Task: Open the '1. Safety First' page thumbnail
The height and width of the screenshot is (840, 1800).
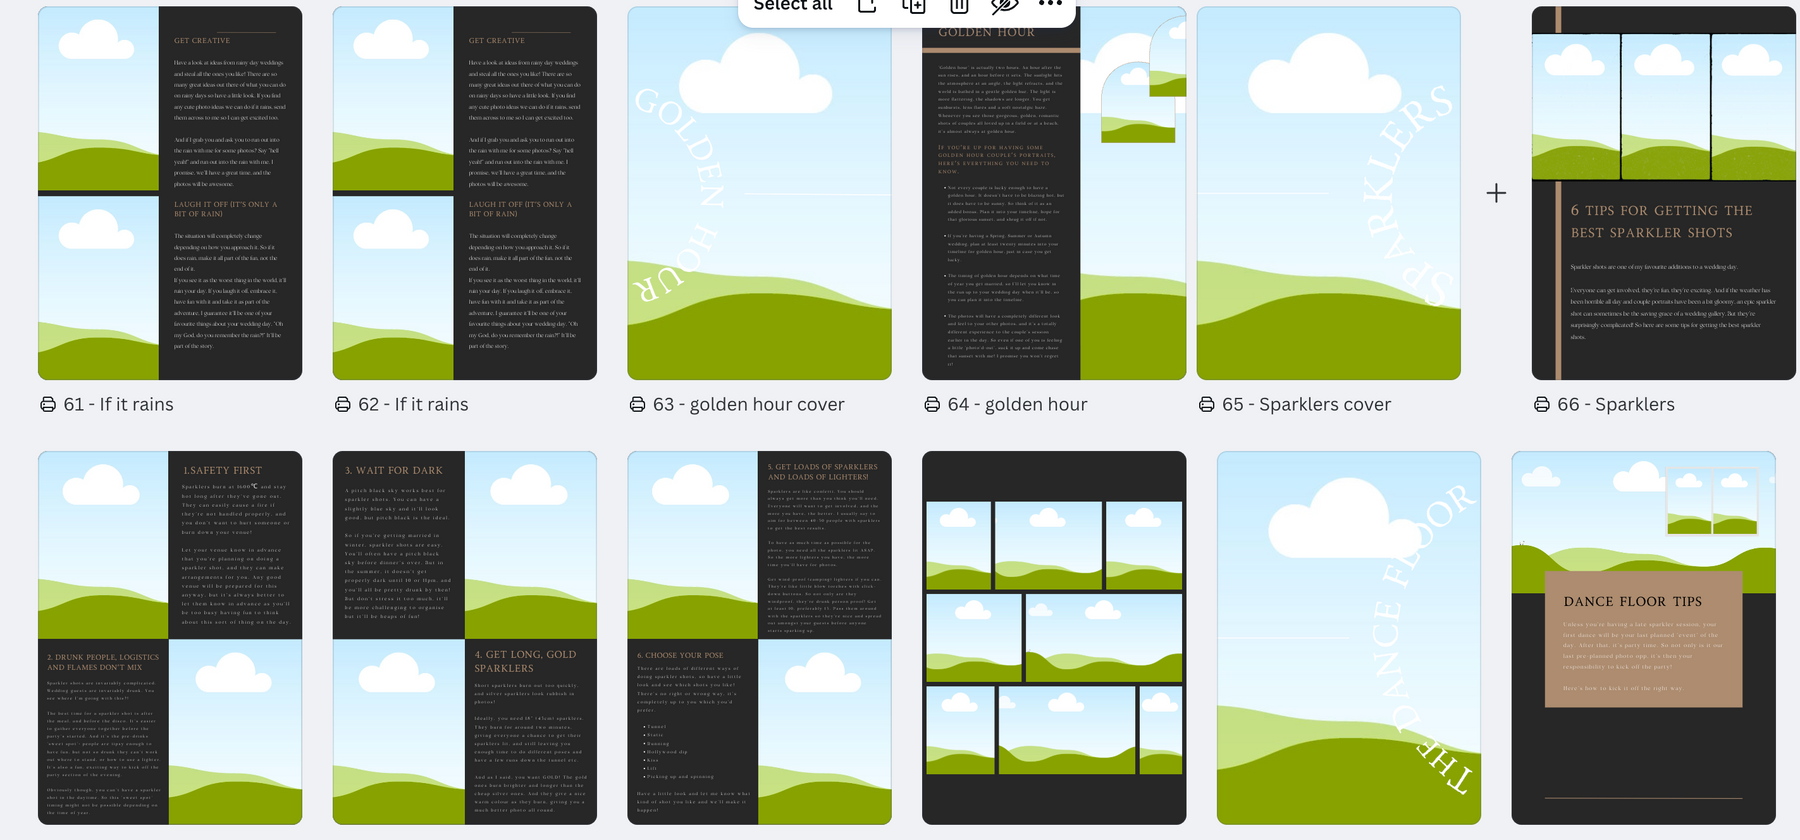Action: 170,637
